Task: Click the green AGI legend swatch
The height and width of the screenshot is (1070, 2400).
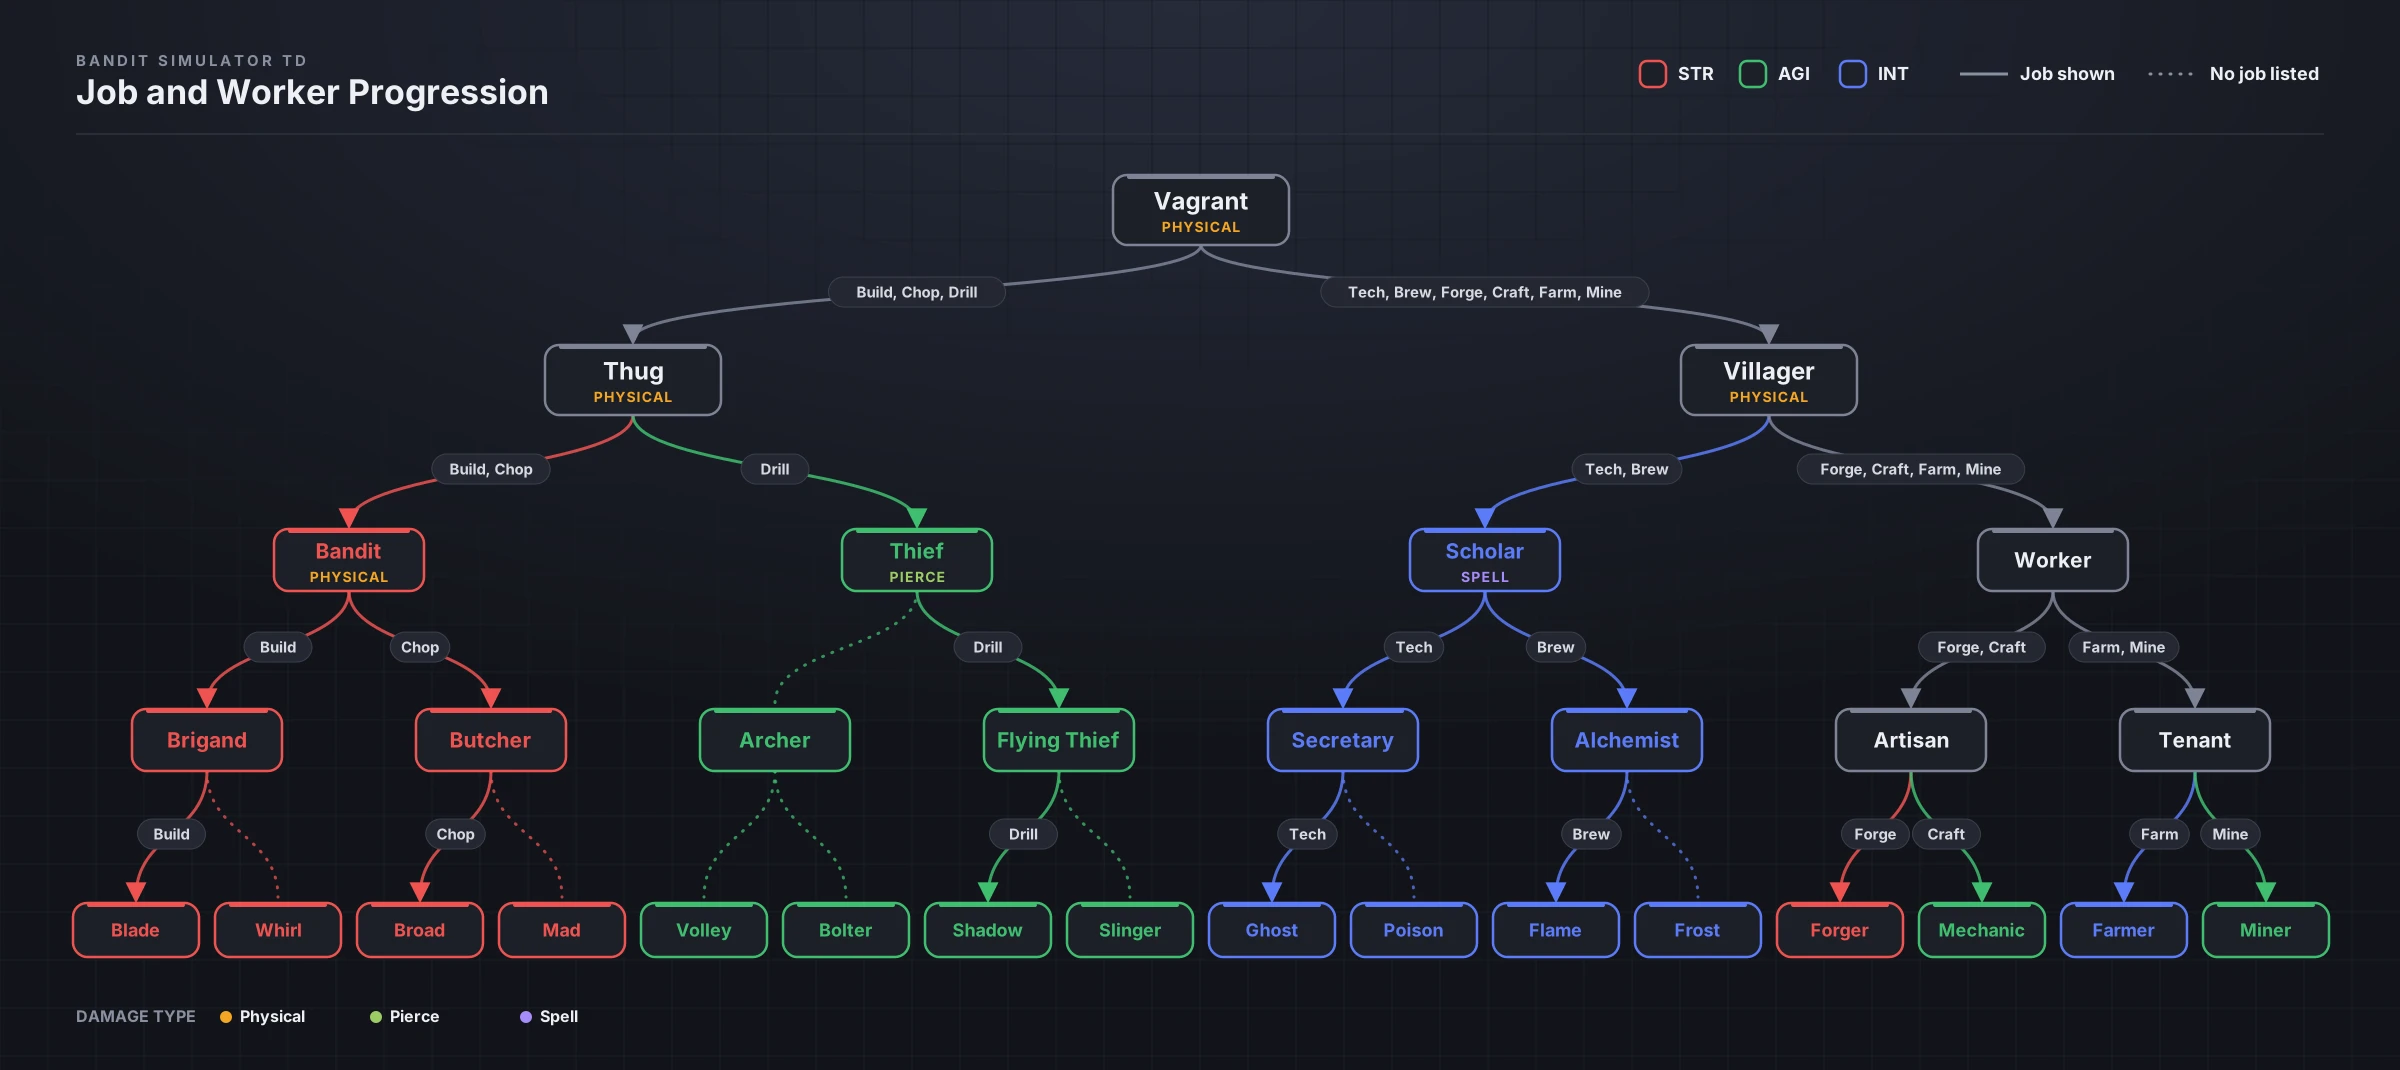Action: [x=1752, y=74]
